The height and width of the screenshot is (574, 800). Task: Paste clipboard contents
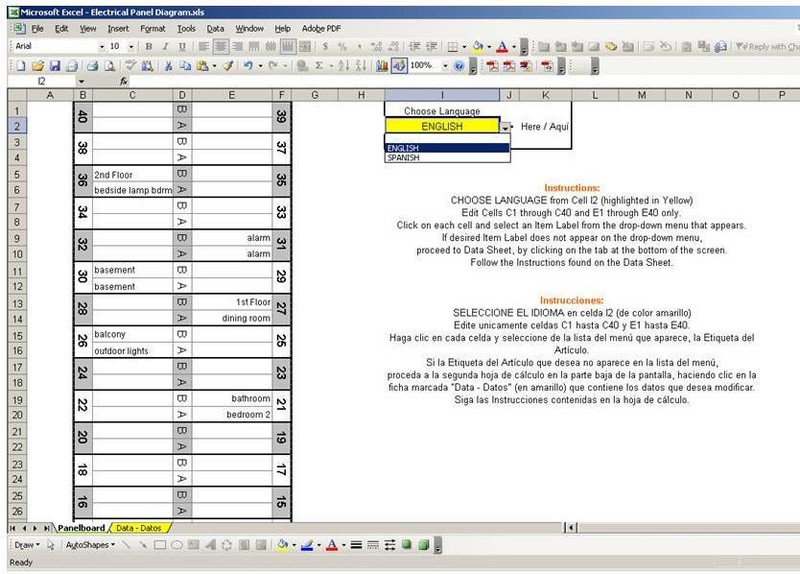click(203, 66)
